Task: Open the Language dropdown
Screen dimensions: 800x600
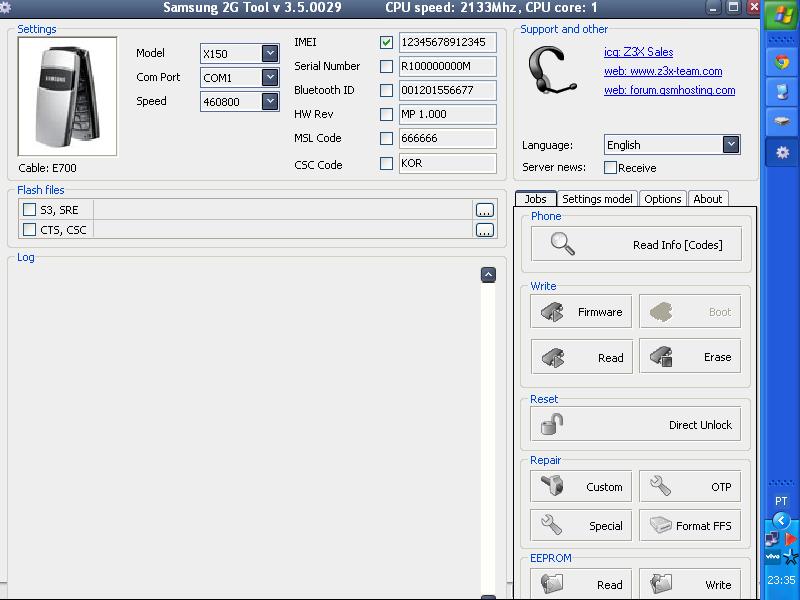Action: click(731, 144)
